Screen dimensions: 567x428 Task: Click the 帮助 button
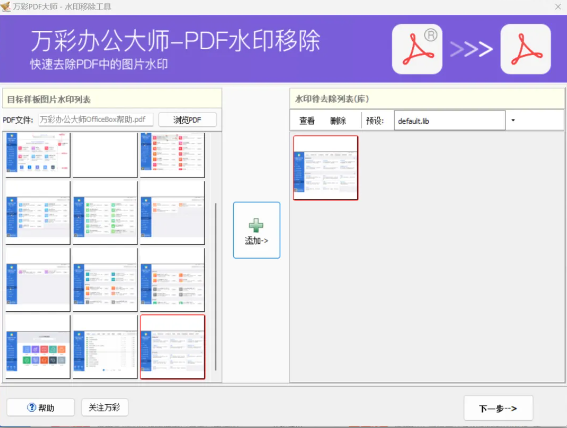[x=40, y=408]
